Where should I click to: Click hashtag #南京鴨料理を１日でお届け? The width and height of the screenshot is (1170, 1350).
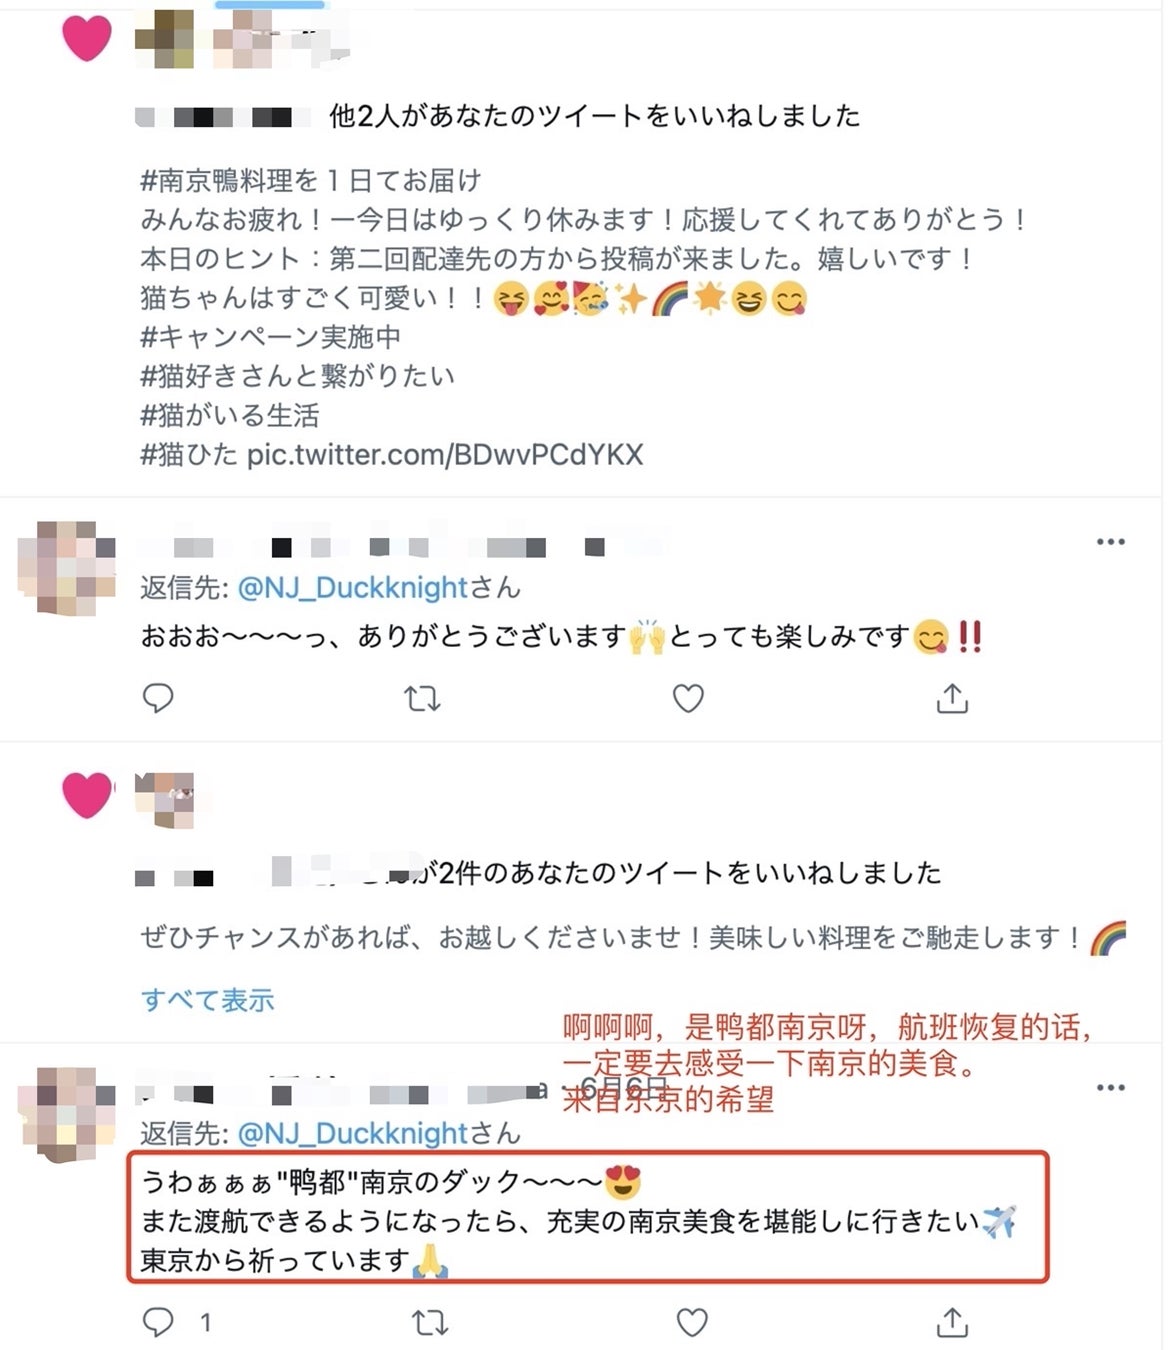click(311, 181)
